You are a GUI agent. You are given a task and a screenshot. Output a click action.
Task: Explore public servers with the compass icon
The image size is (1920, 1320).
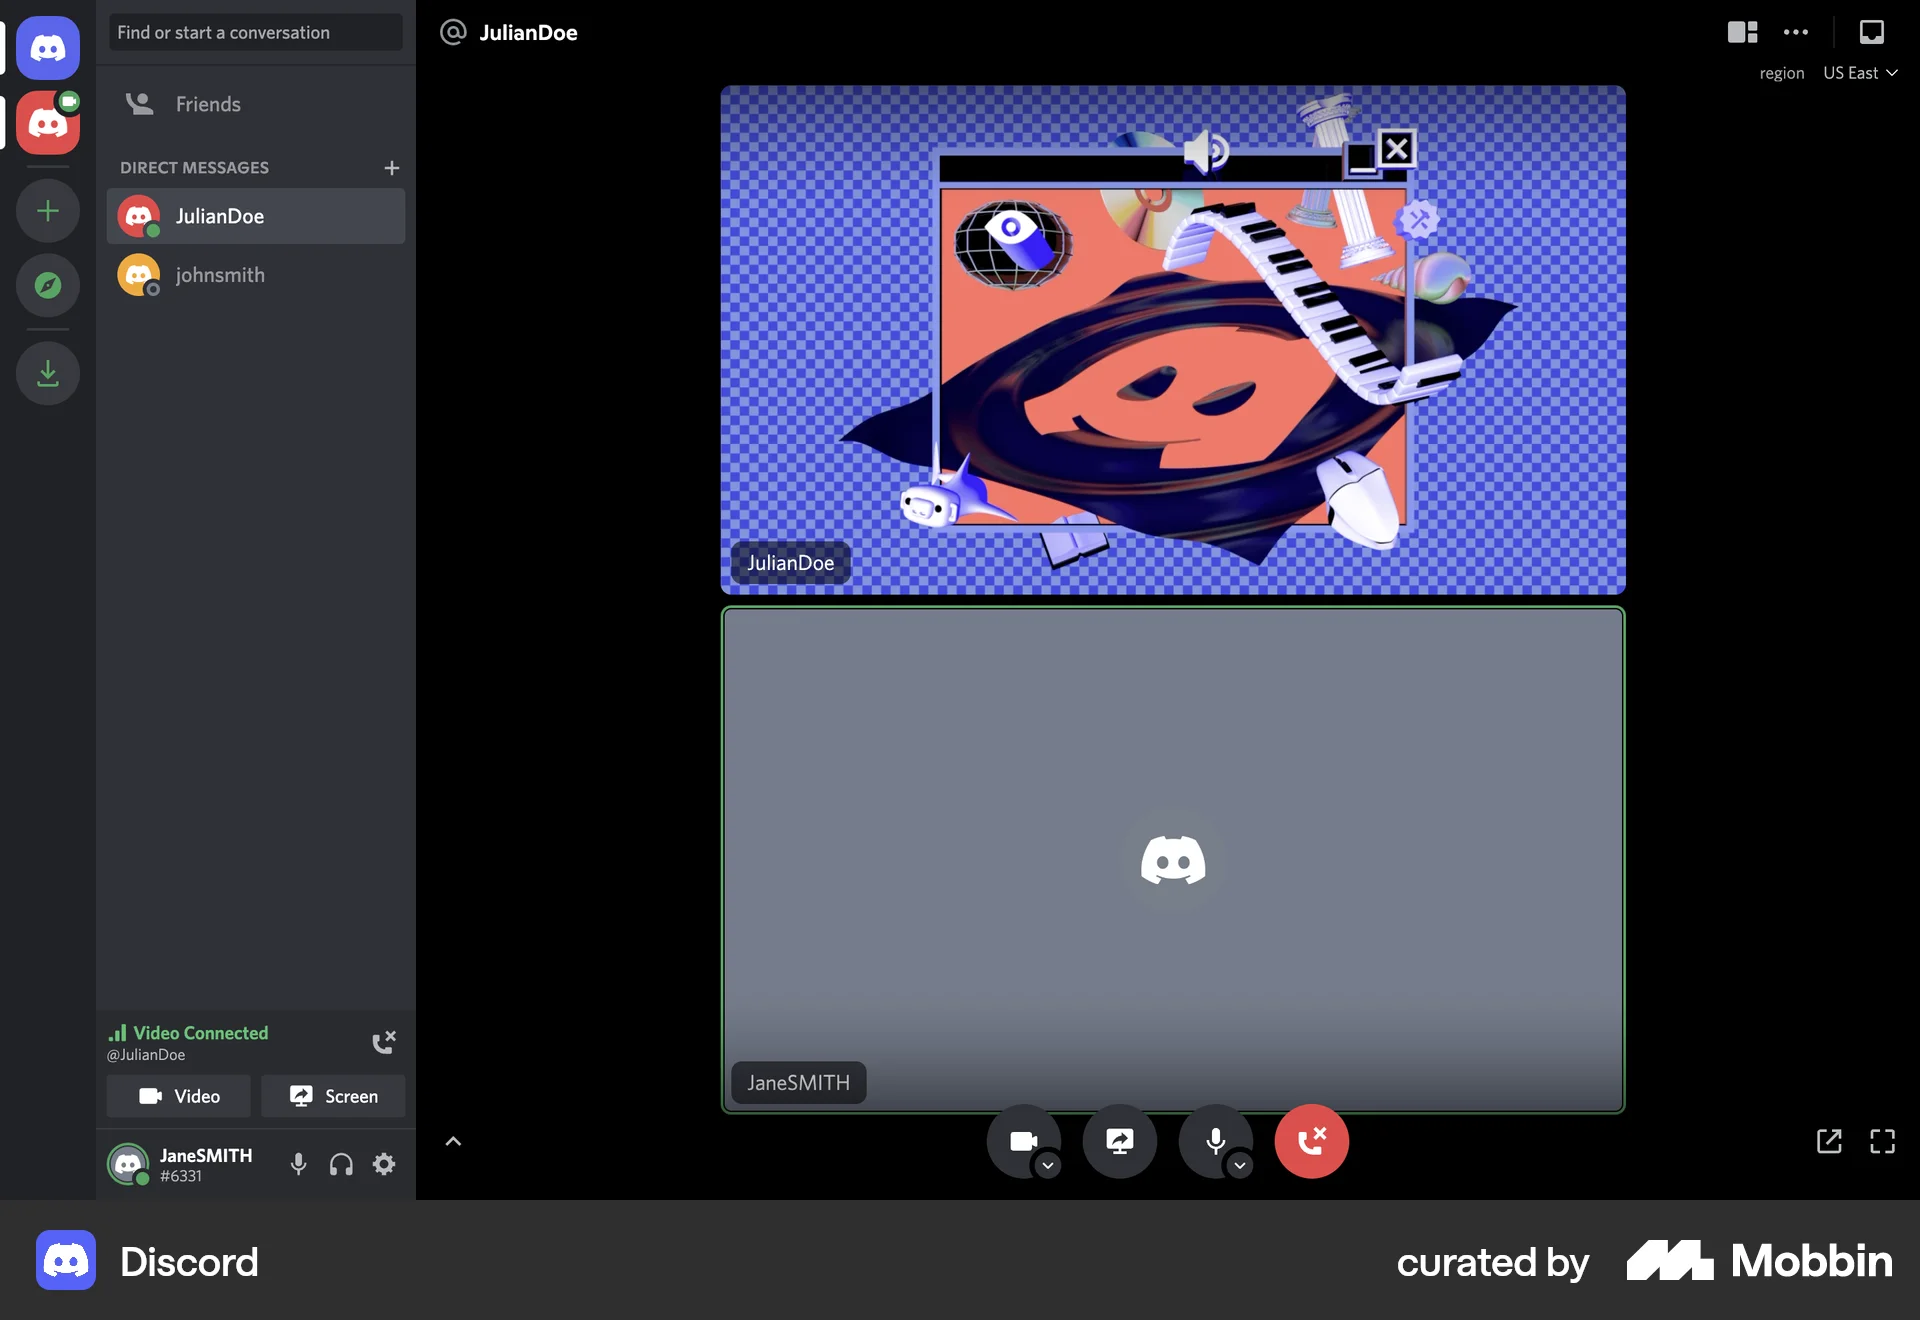[x=48, y=286]
